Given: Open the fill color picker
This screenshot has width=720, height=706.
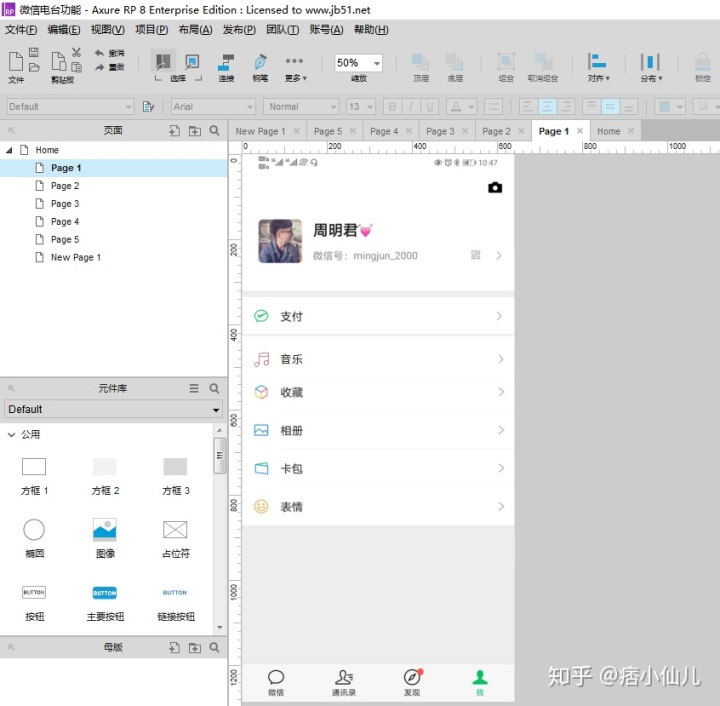Looking at the screenshot, I should tap(670, 106).
